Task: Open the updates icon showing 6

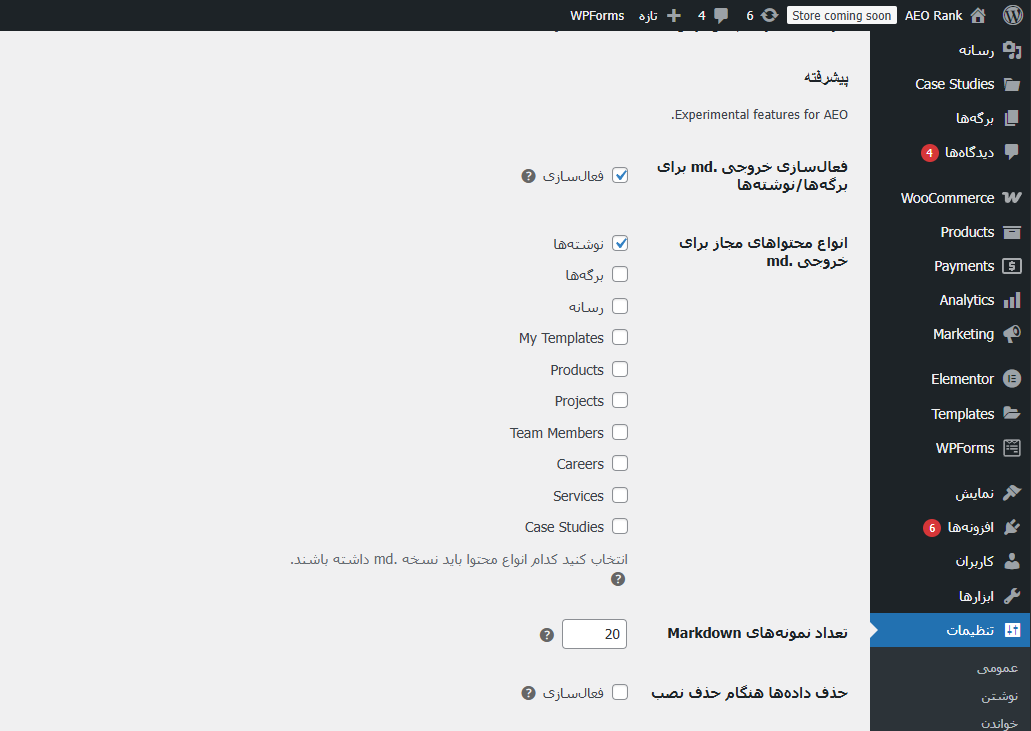Action: pyautogui.click(x=769, y=15)
